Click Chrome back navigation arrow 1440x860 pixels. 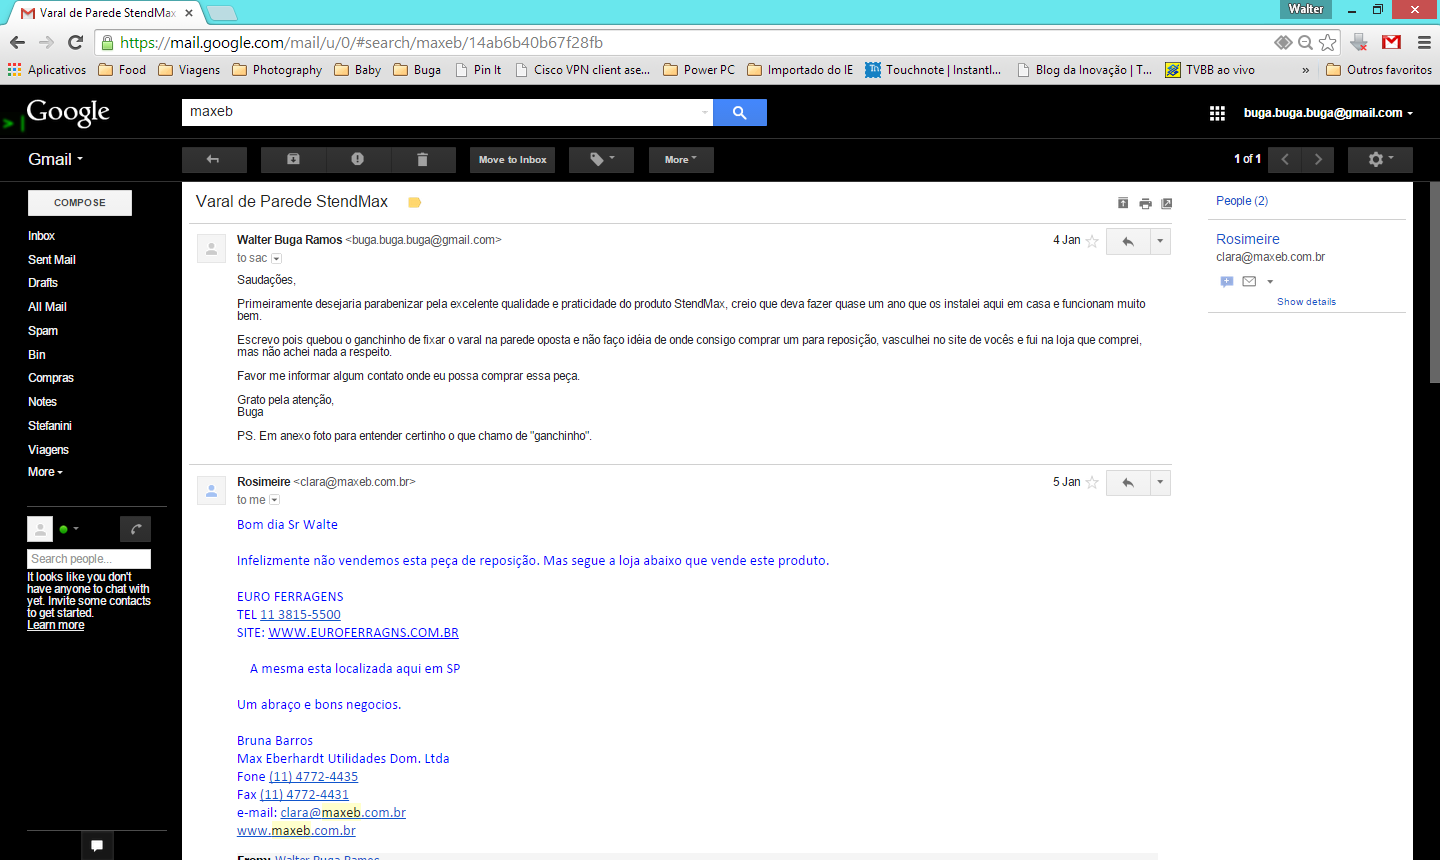pyautogui.click(x=17, y=42)
